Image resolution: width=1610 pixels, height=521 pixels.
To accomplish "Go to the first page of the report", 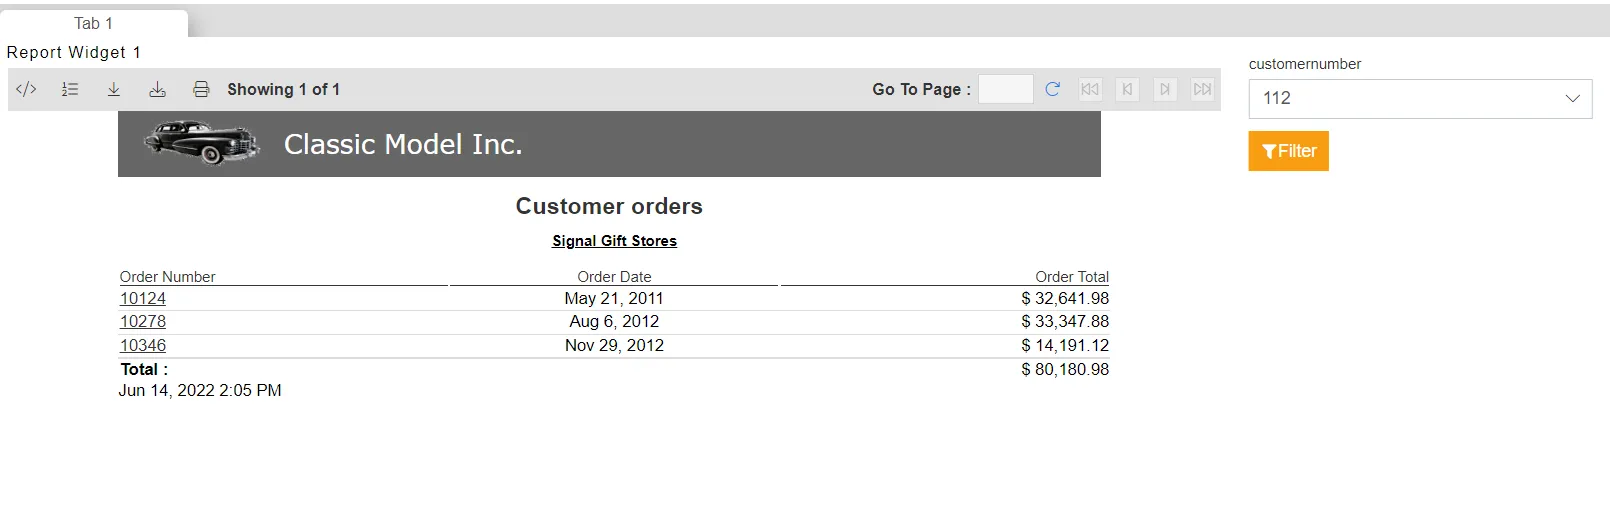I will coord(1090,89).
